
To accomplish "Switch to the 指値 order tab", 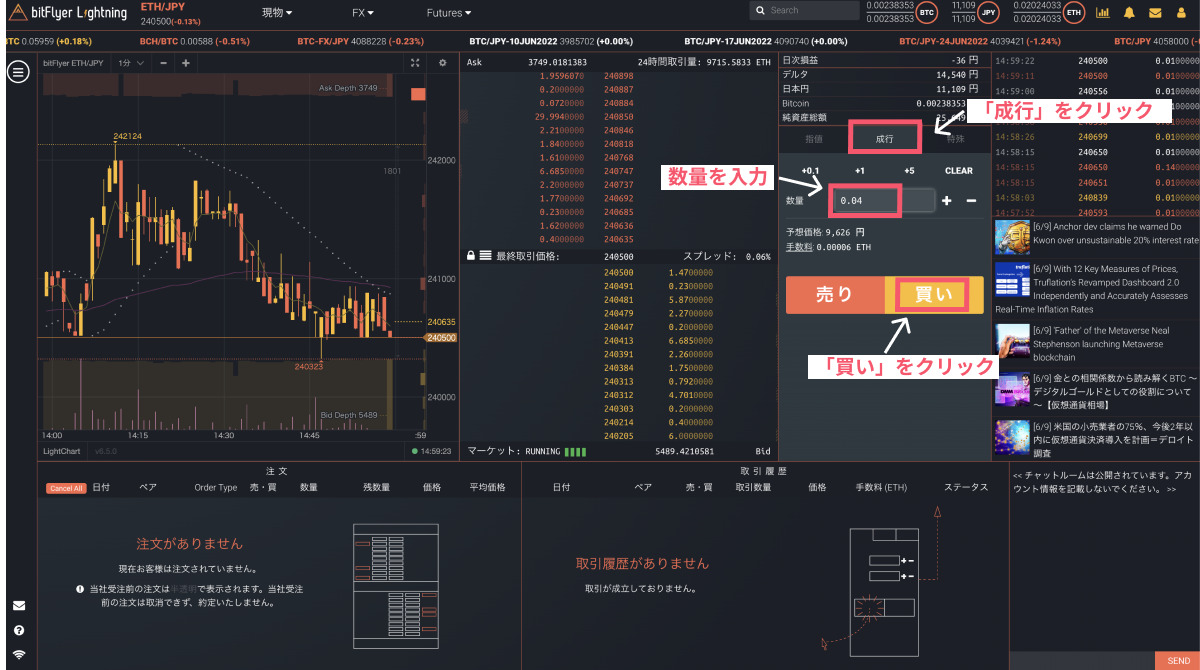I will [814, 139].
